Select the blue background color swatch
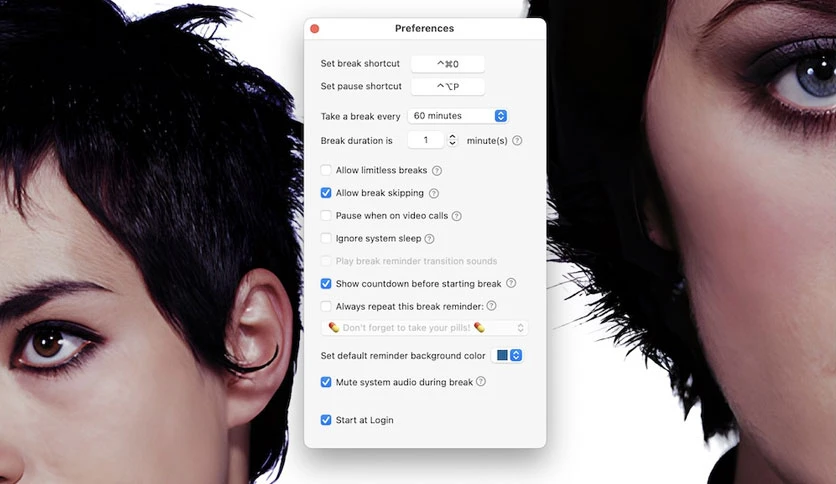 (502, 355)
